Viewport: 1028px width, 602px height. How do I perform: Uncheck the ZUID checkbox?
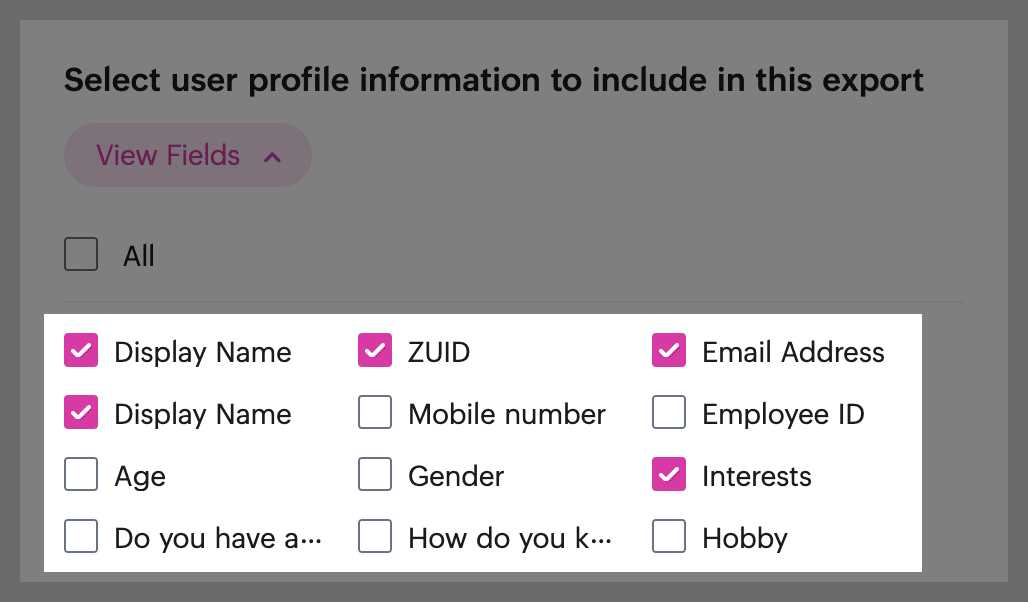click(375, 350)
